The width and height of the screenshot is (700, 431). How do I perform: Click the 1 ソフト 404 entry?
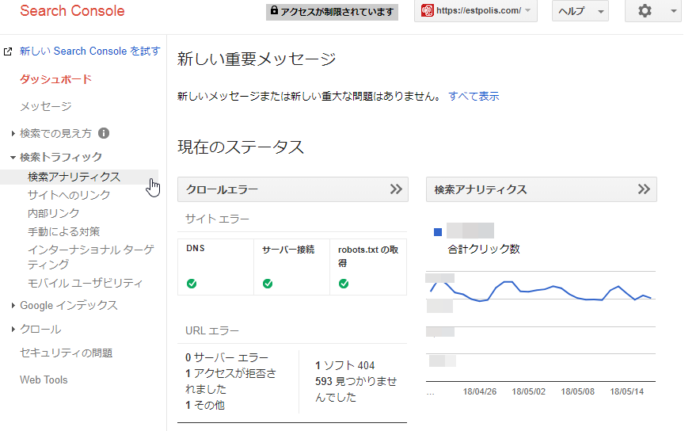click(345, 365)
